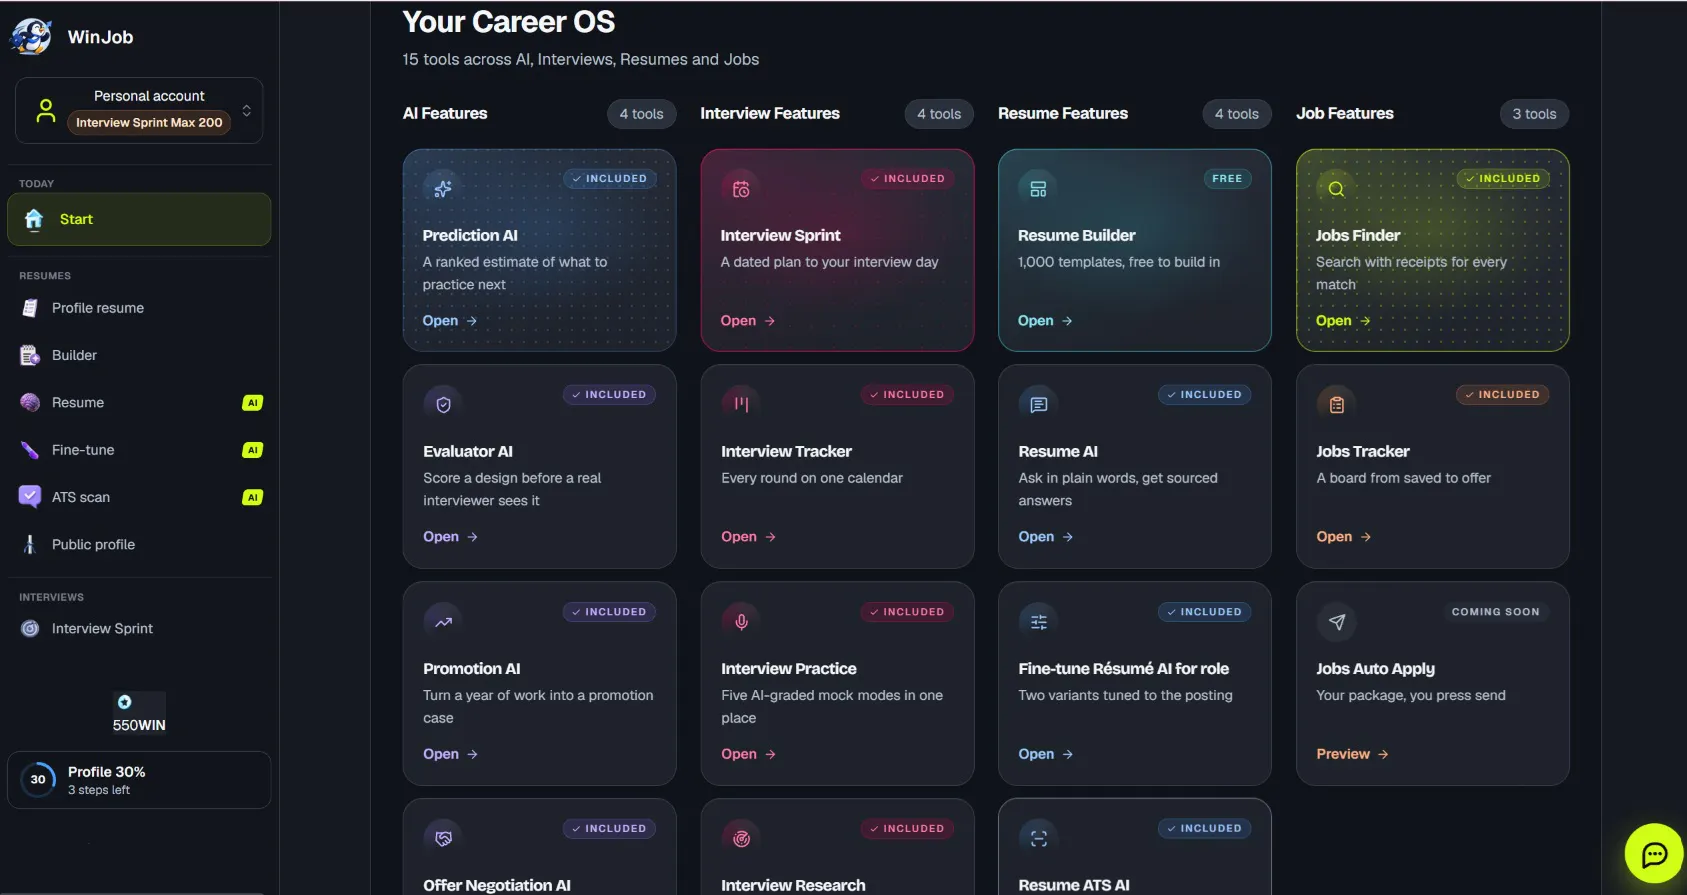Click the Evaluator AI card title
The width and height of the screenshot is (1687, 895).
pyautogui.click(x=468, y=451)
